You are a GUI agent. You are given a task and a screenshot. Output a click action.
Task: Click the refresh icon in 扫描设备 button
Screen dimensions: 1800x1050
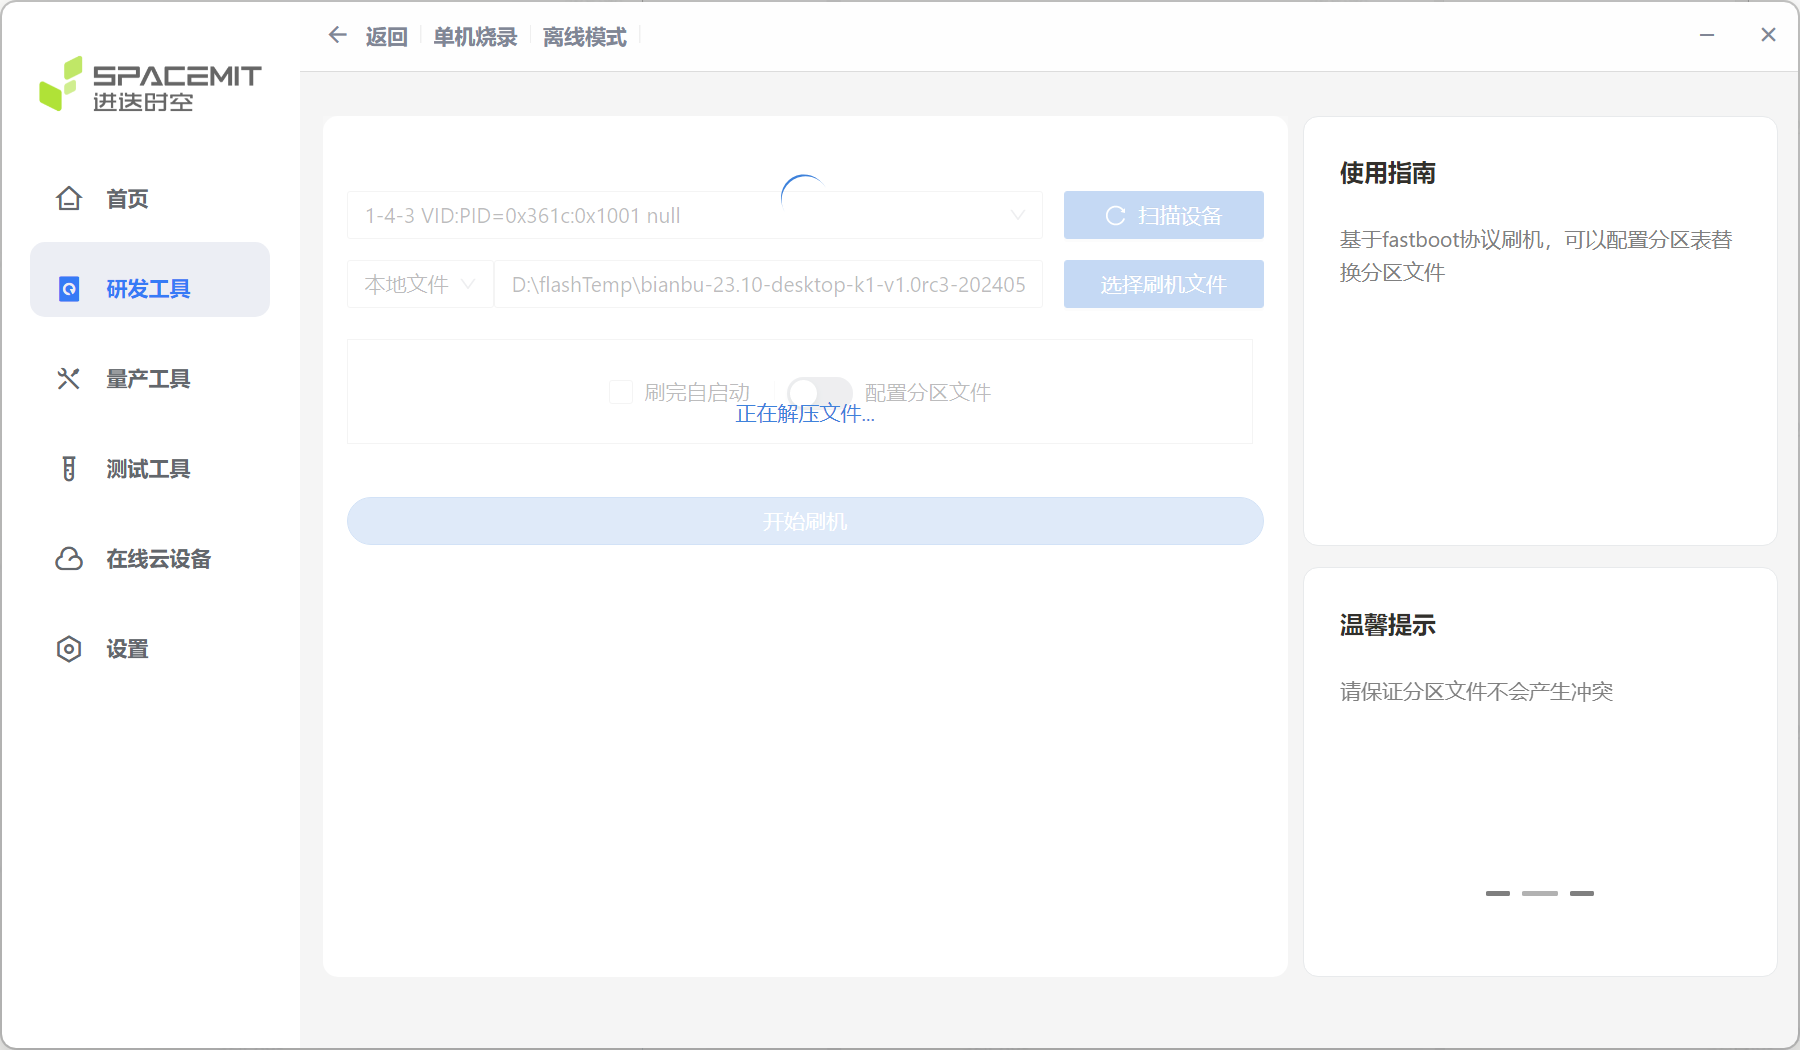1115,215
